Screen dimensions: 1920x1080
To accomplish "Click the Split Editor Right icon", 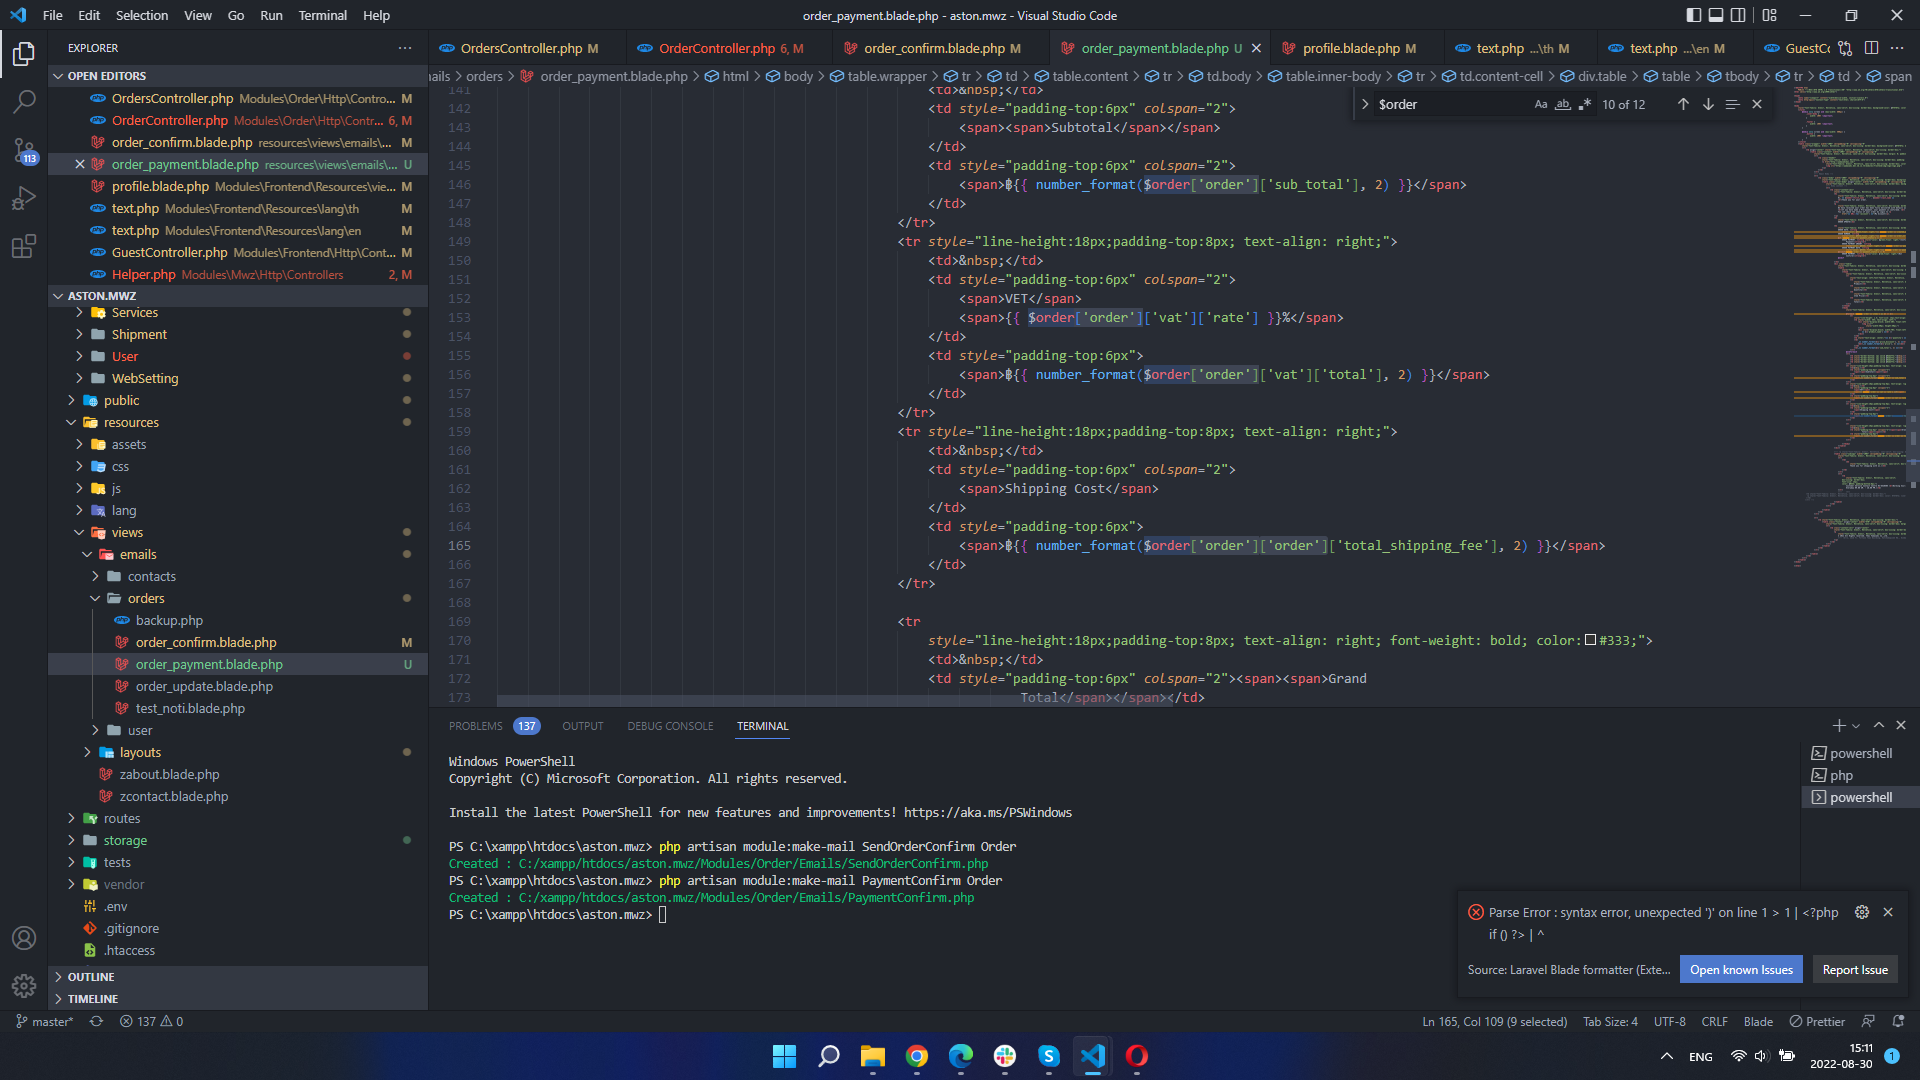I will click(1871, 48).
